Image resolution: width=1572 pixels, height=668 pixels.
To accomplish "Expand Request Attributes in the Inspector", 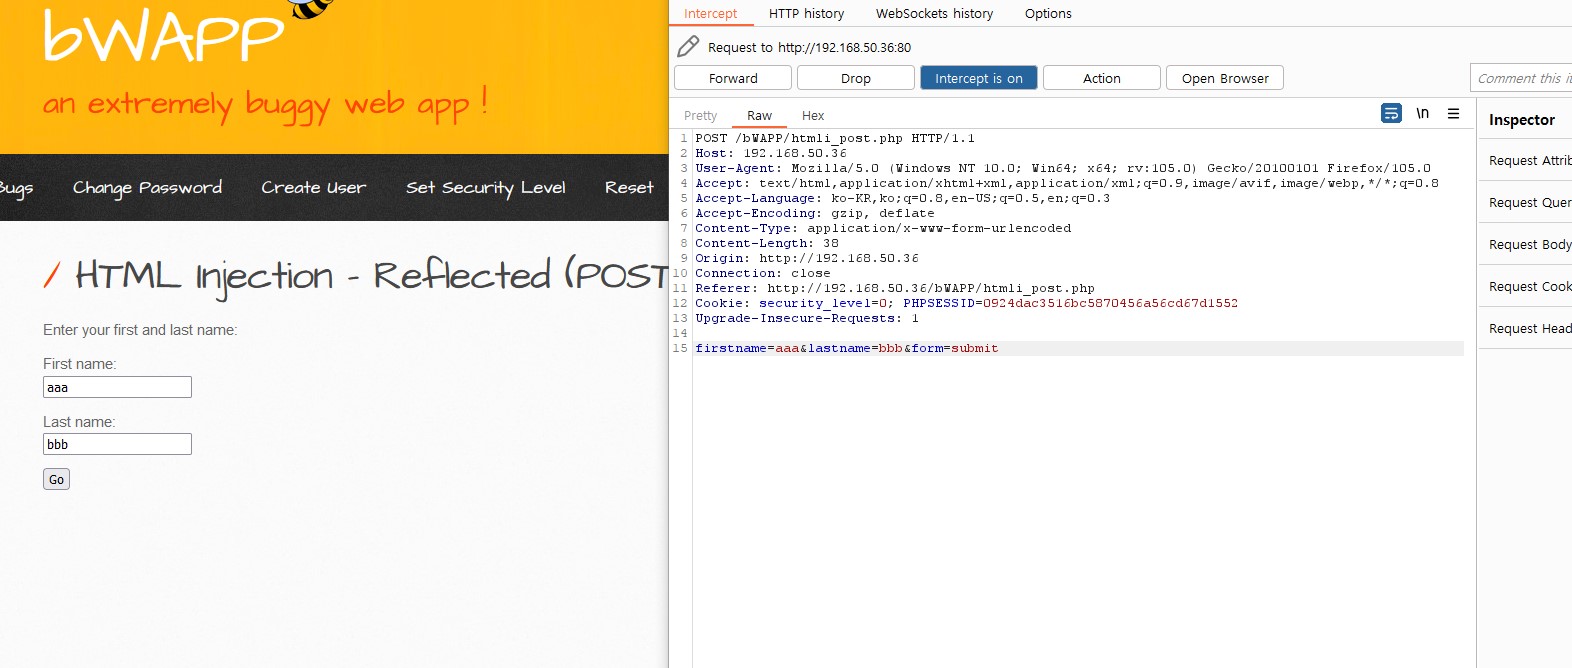I will (1530, 160).
